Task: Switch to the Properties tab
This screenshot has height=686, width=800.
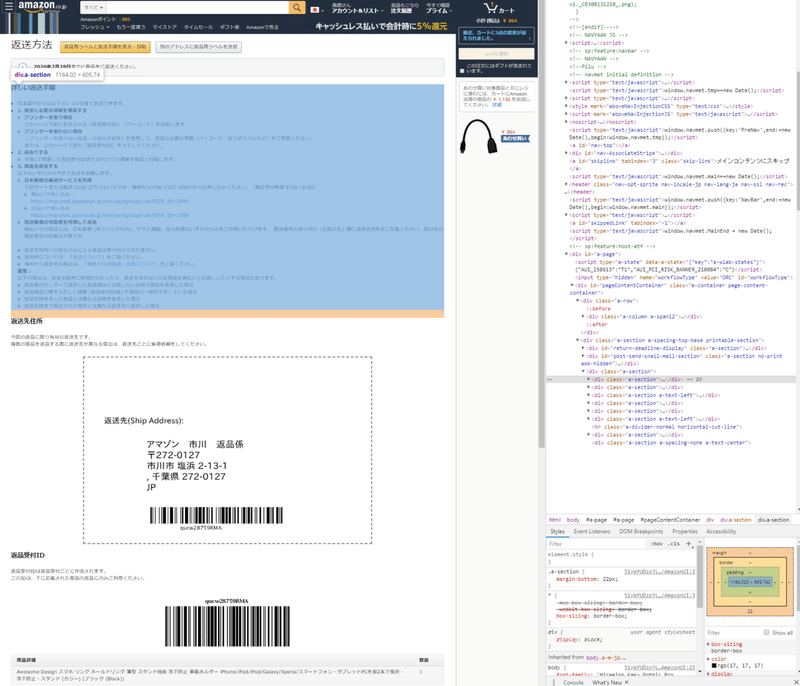Action: point(685,531)
